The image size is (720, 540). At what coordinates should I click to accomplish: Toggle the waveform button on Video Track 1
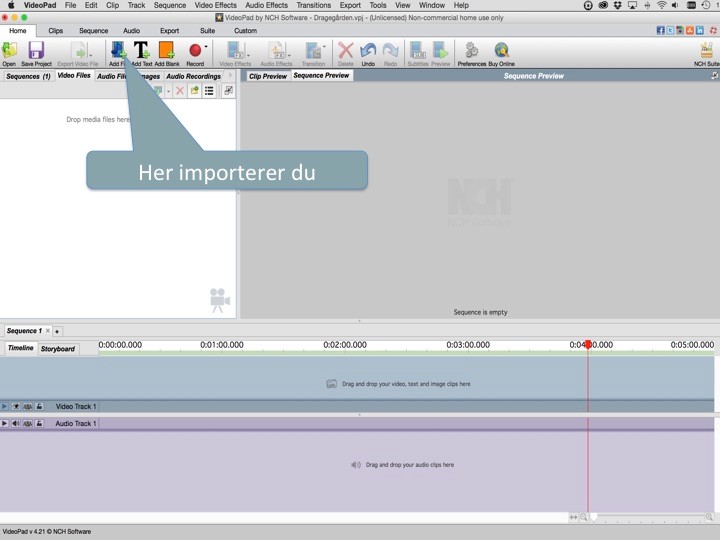click(28, 406)
